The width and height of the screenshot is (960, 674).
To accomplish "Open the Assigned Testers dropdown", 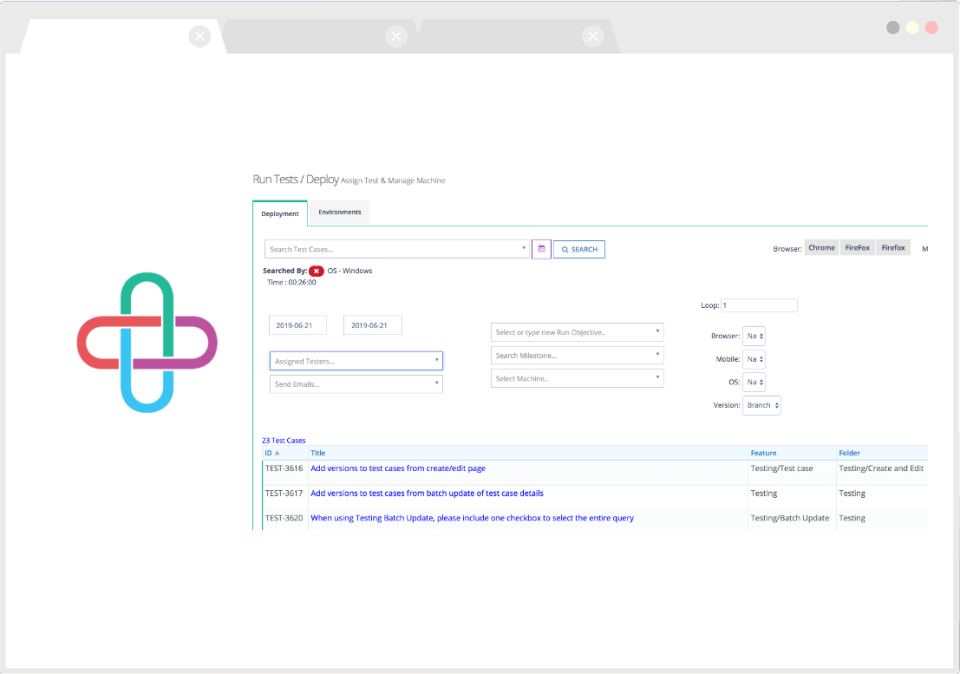I will coord(355,360).
